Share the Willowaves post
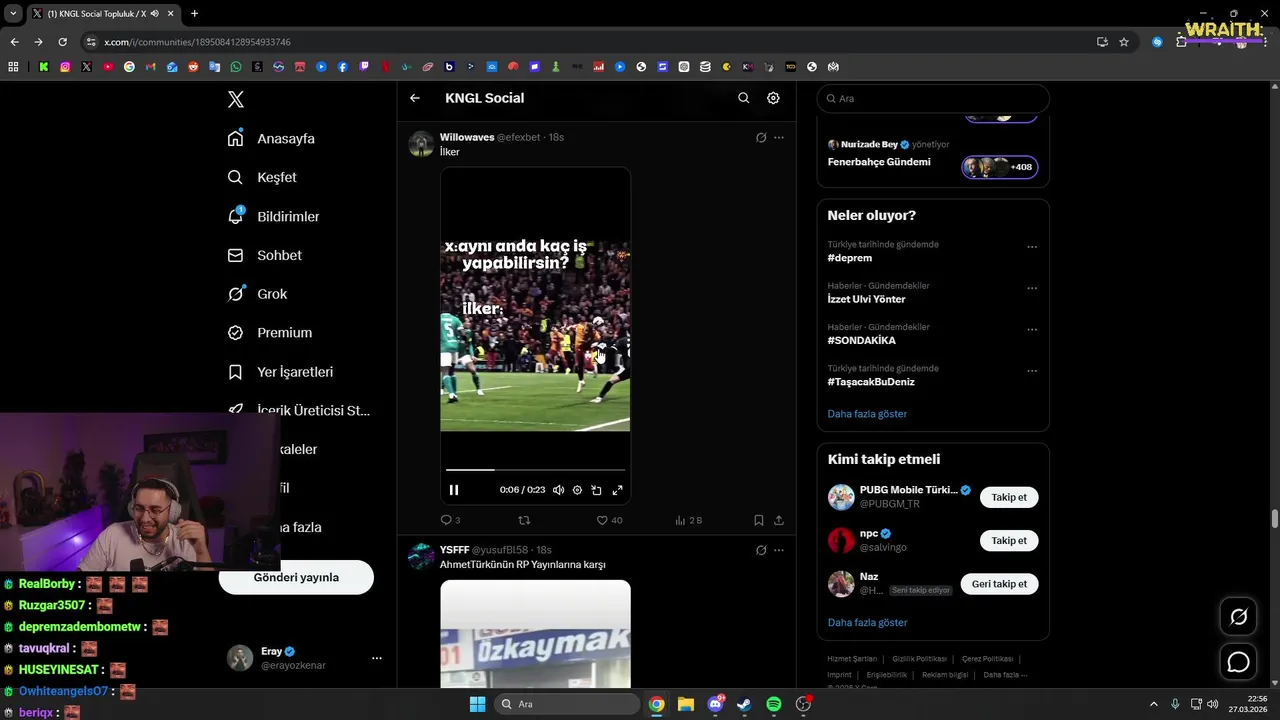This screenshot has width=1280, height=720. click(x=779, y=520)
